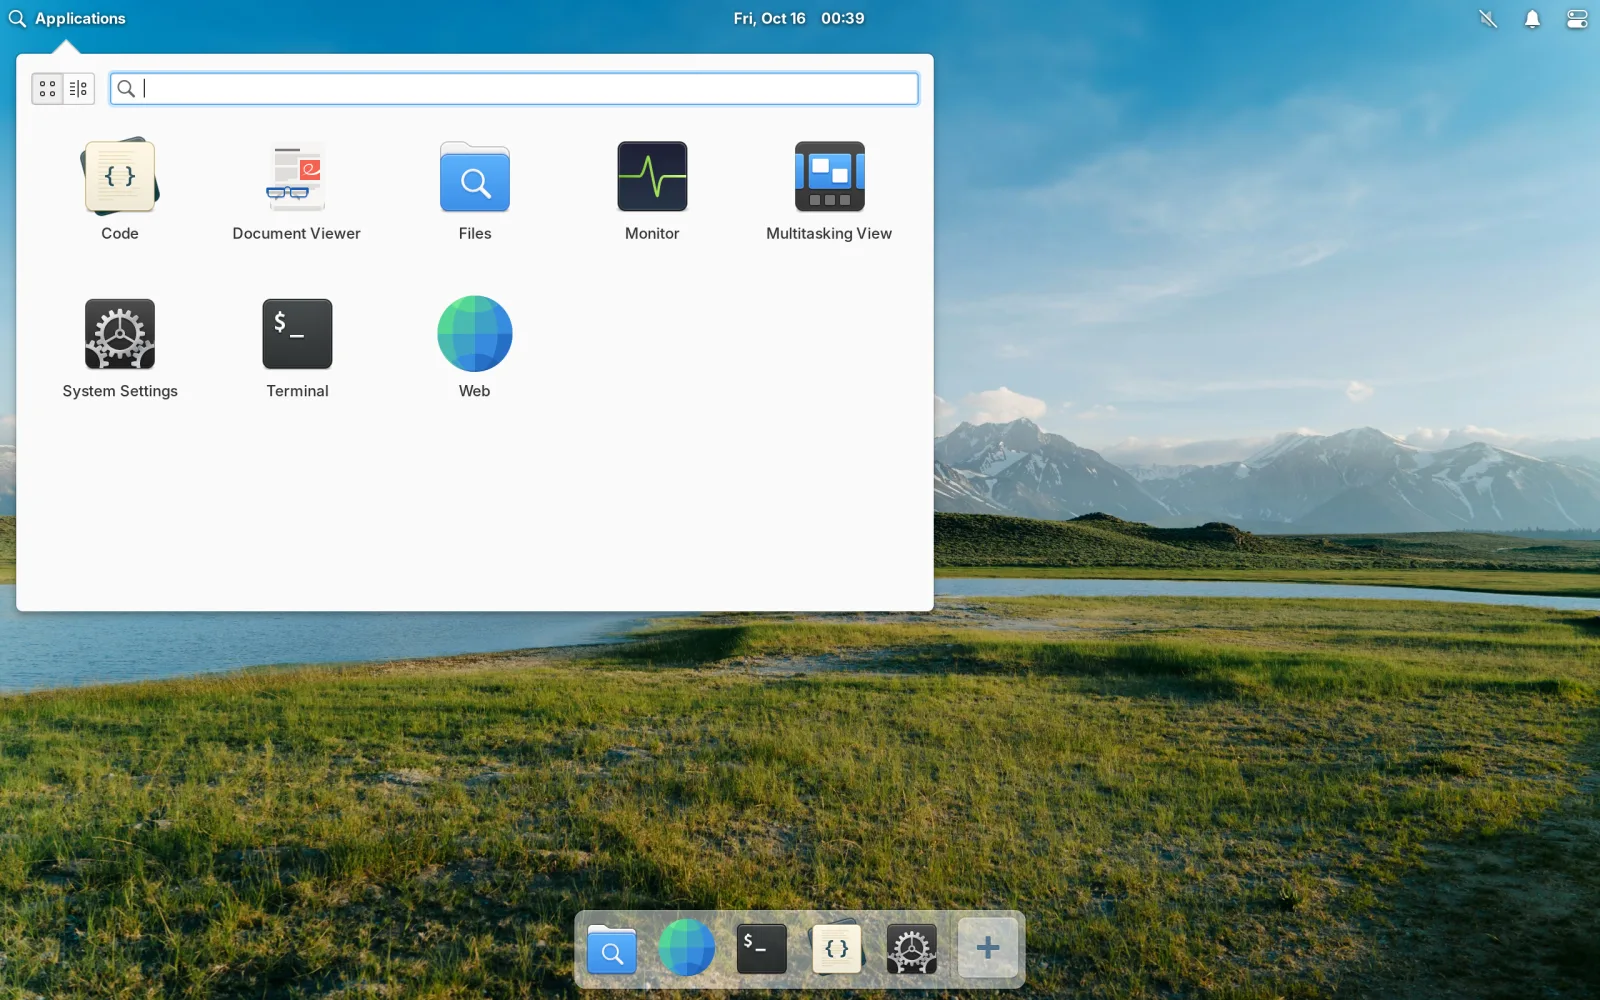
Task: Open System Settings in the launcher grid
Action: point(120,348)
